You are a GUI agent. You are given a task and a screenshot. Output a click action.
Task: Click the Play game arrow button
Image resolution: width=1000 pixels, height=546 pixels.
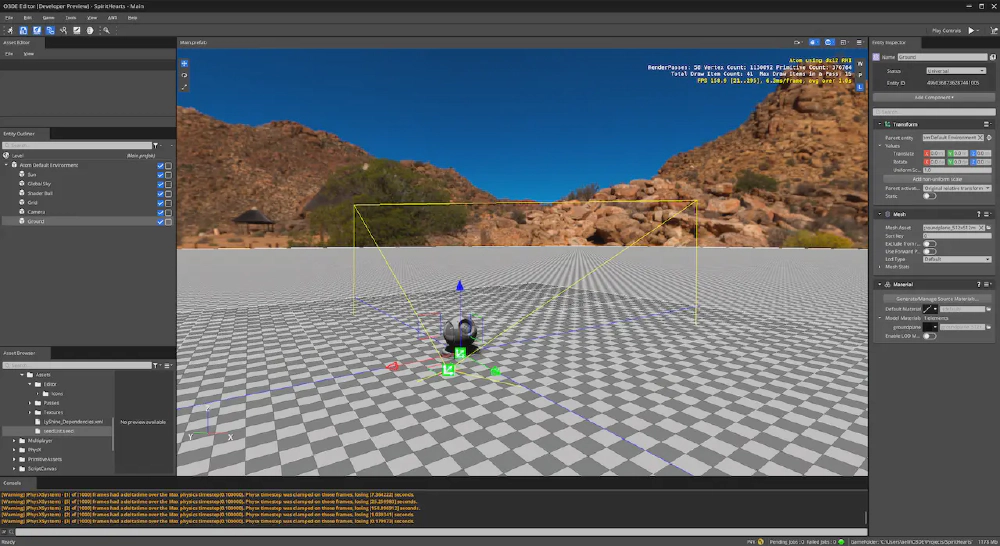[x=970, y=31]
